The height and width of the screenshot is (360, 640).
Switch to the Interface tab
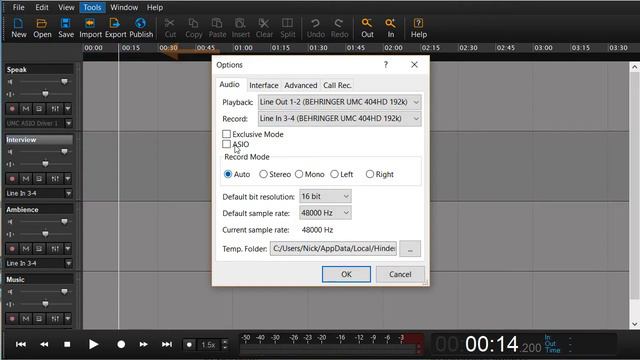pos(264,85)
